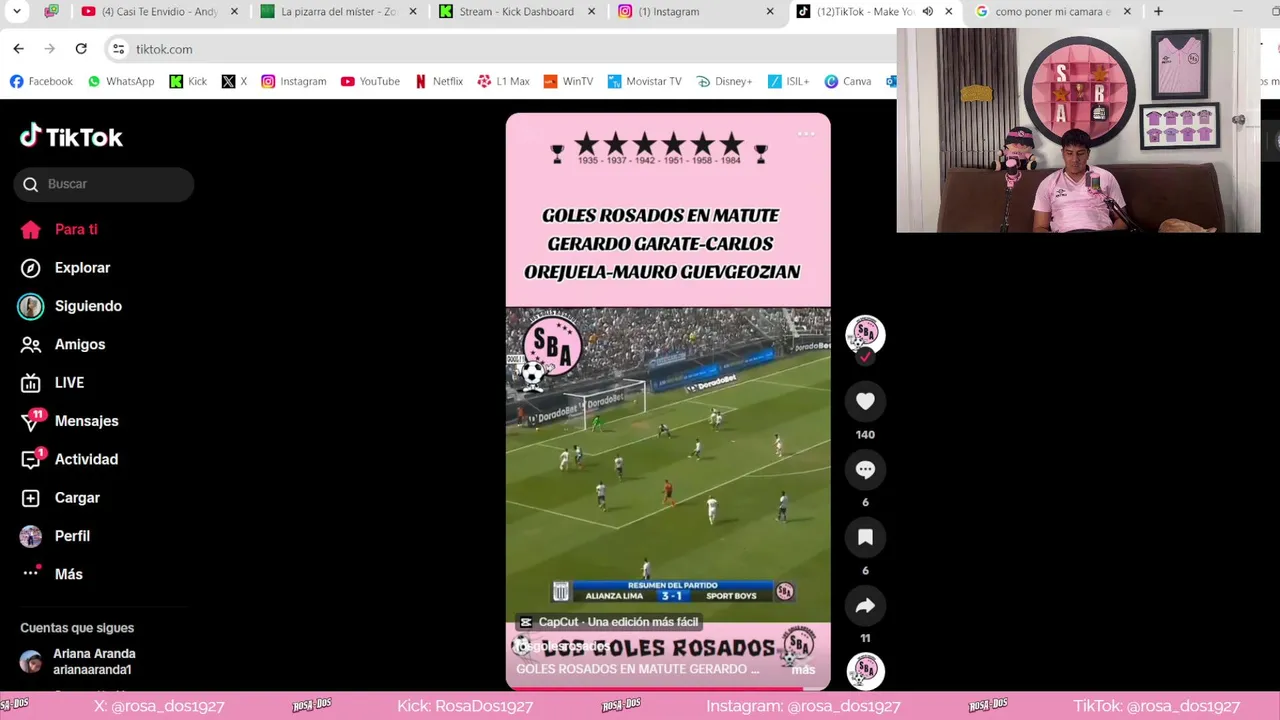The width and height of the screenshot is (1280, 720).
Task: Open WinTV bookmark
Action: pyautogui.click(x=568, y=81)
